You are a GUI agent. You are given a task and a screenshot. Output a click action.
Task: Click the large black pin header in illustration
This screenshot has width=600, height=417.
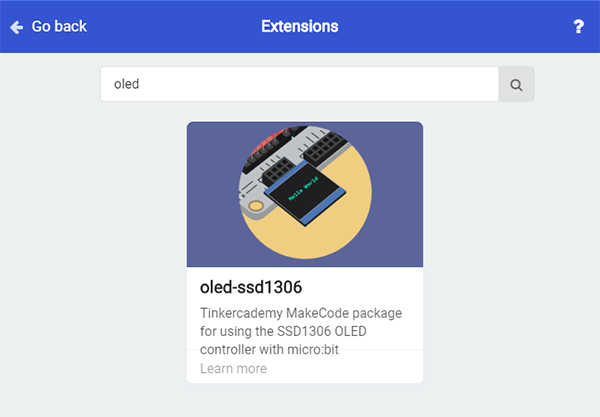(x=325, y=146)
